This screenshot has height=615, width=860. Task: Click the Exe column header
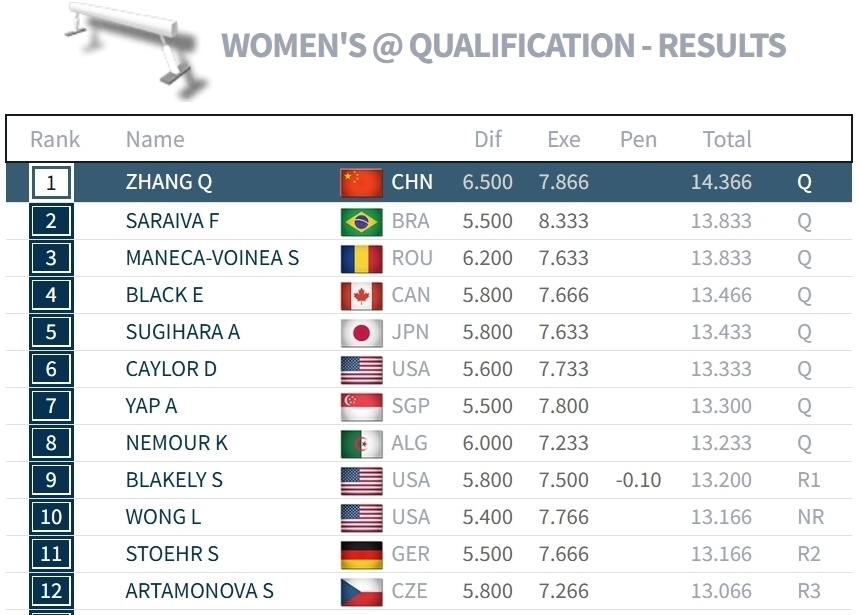pos(564,139)
